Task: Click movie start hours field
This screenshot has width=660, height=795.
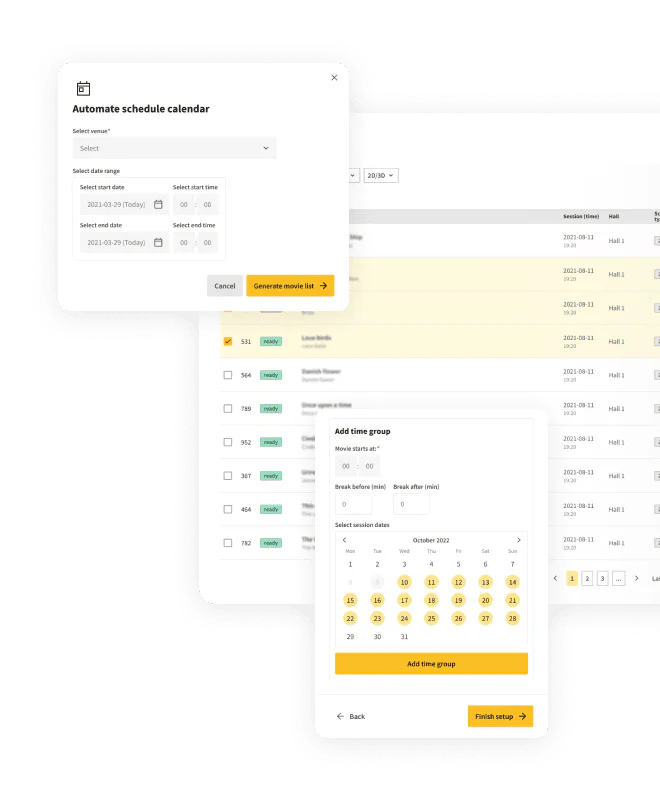Action: pyautogui.click(x=346, y=466)
